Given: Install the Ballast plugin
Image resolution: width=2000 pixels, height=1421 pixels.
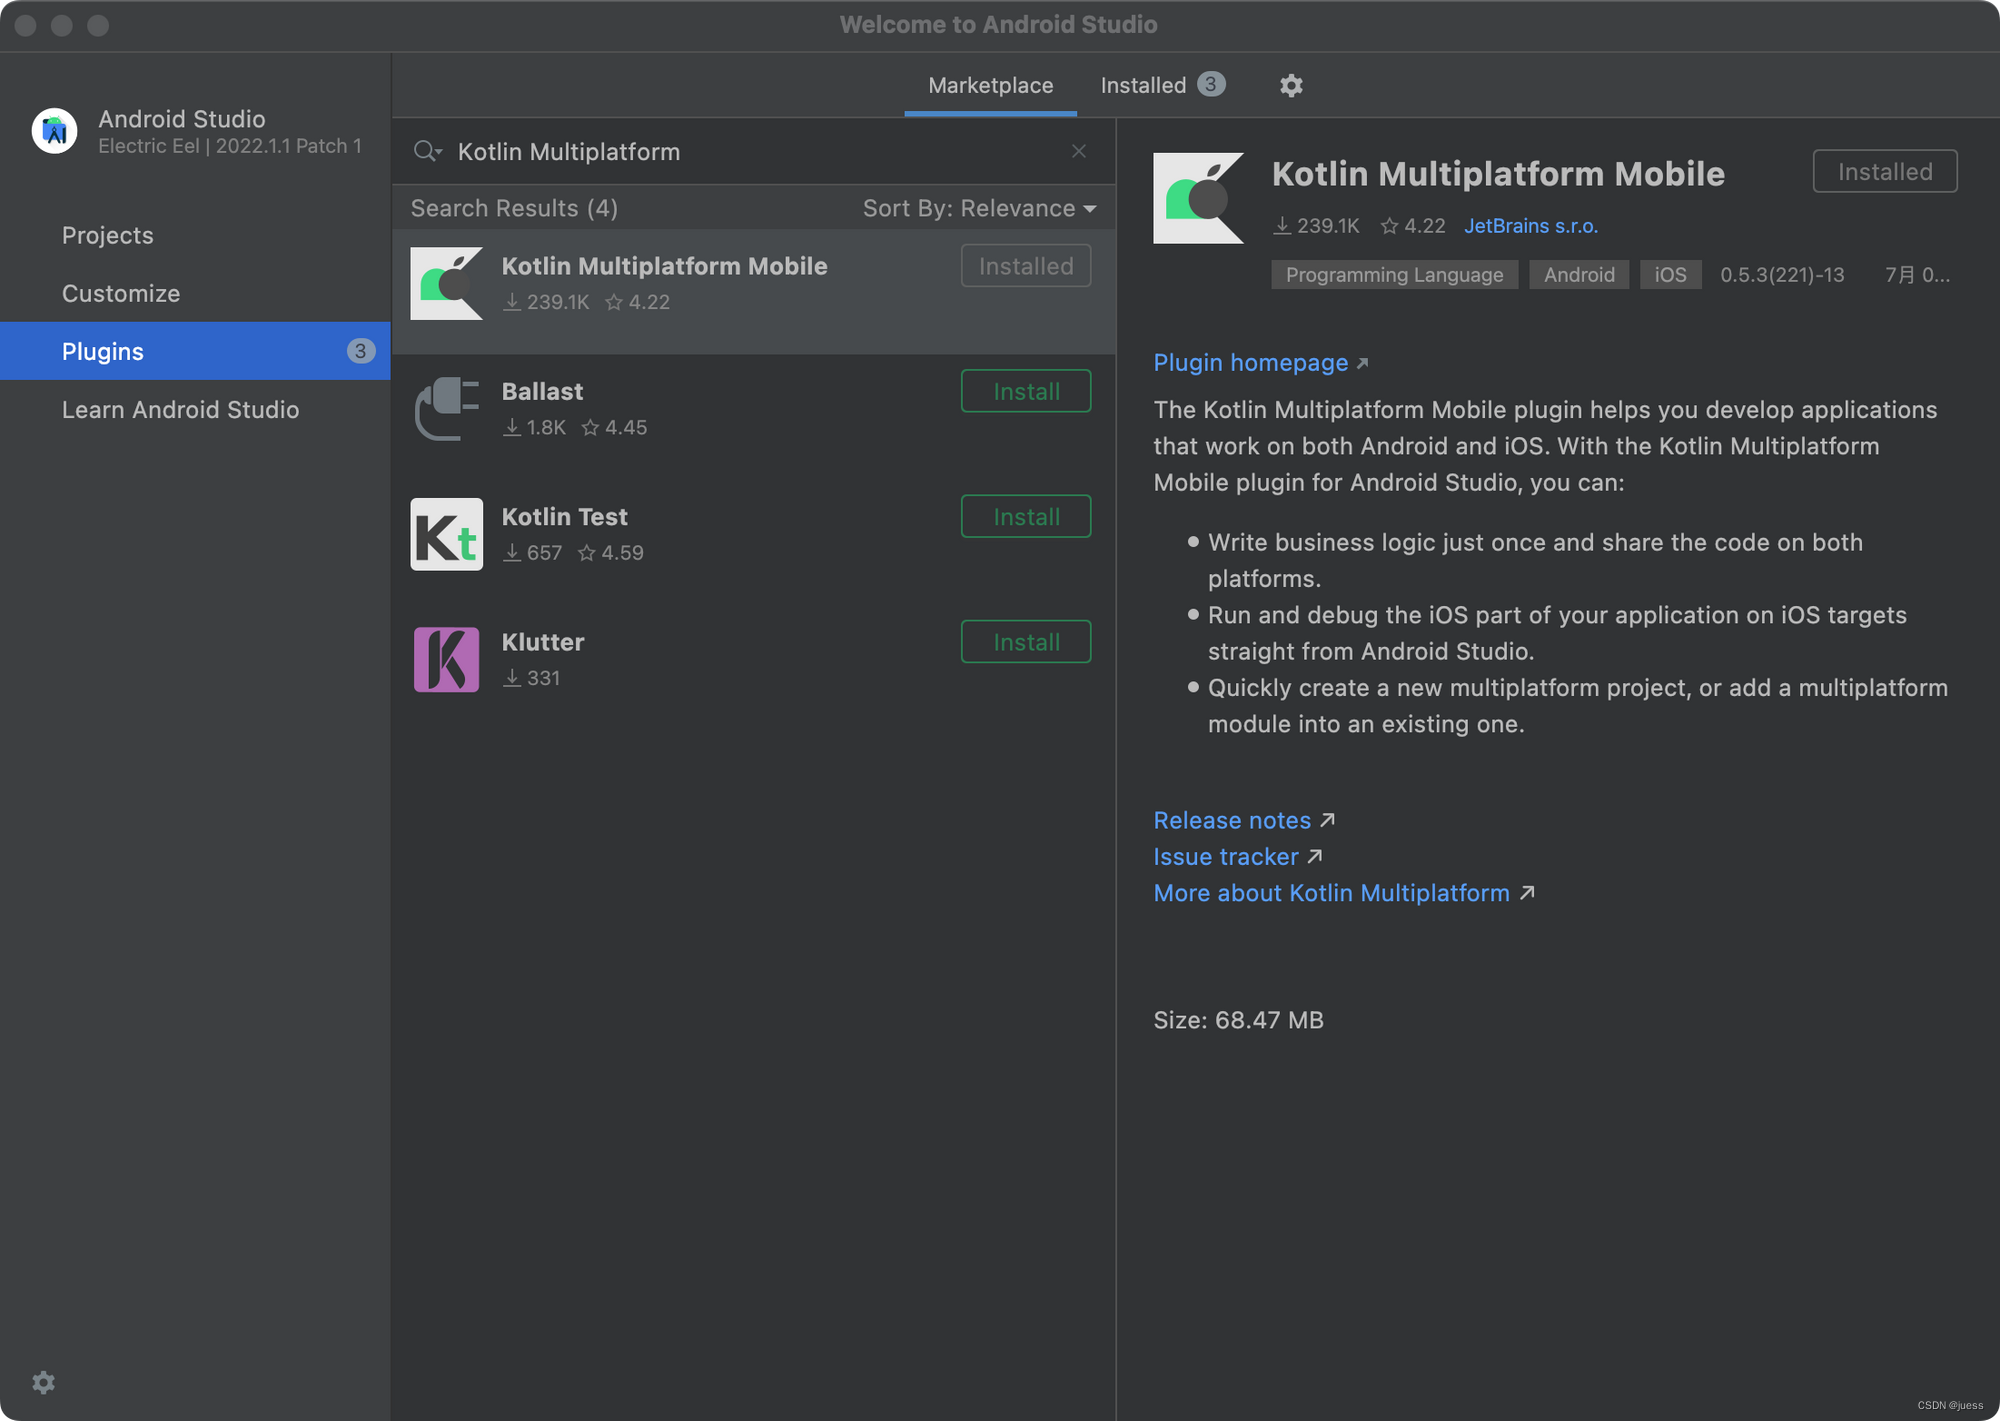Looking at the screenshot, I should point(1025,391).
